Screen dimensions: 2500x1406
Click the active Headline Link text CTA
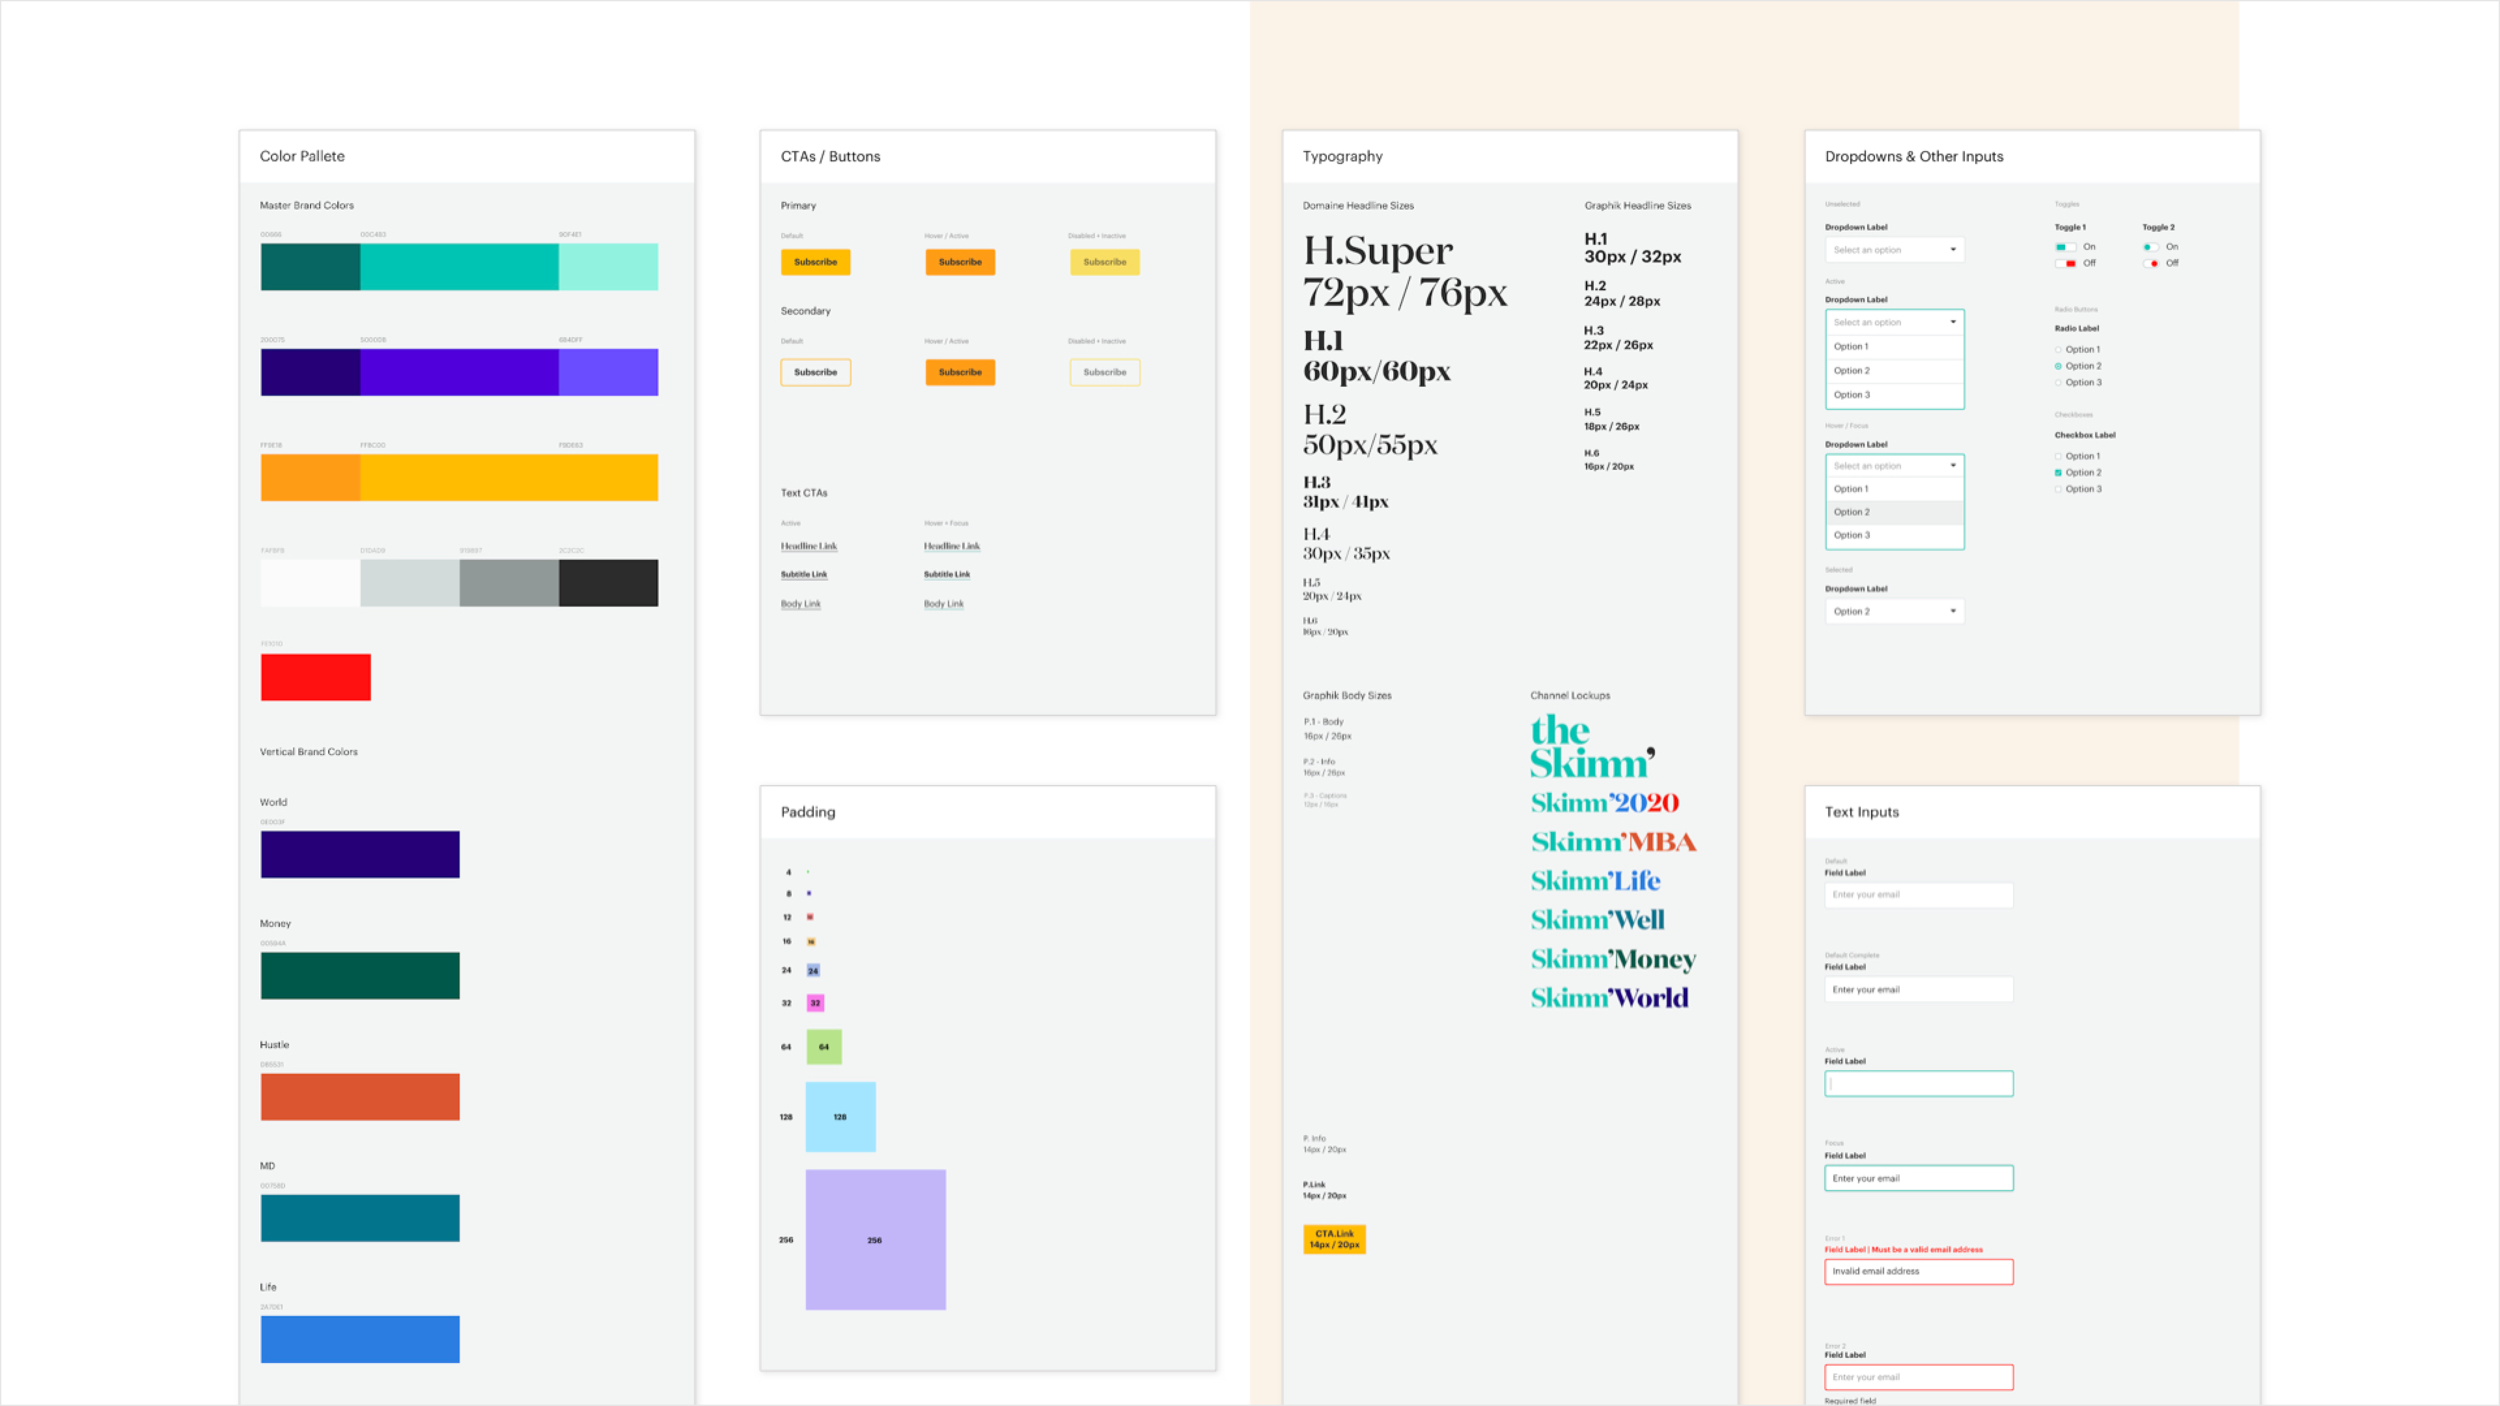(808, 546)
